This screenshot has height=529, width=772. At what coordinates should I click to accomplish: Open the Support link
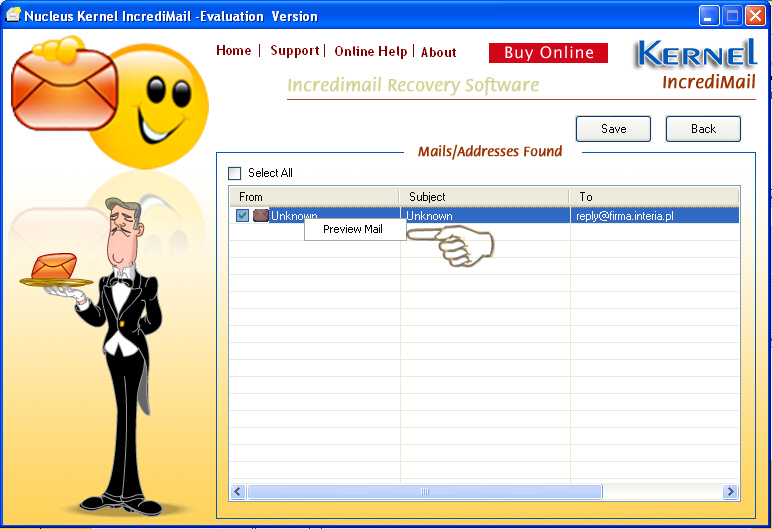click(x=294, y=51)
